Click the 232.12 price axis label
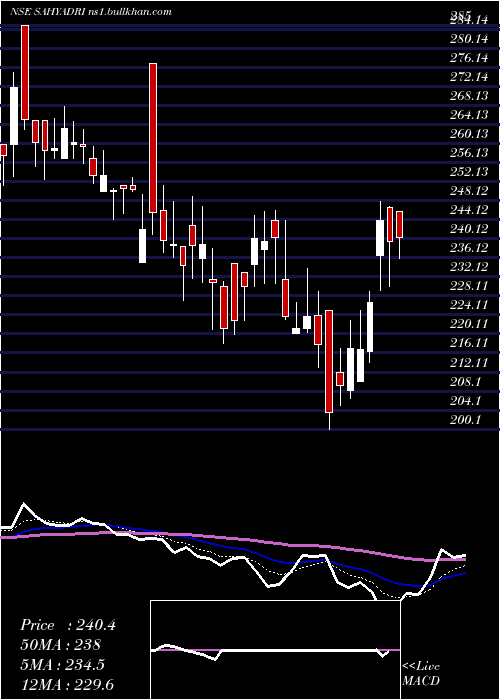This screenshot has width=500, height=700. coord(469,267)
